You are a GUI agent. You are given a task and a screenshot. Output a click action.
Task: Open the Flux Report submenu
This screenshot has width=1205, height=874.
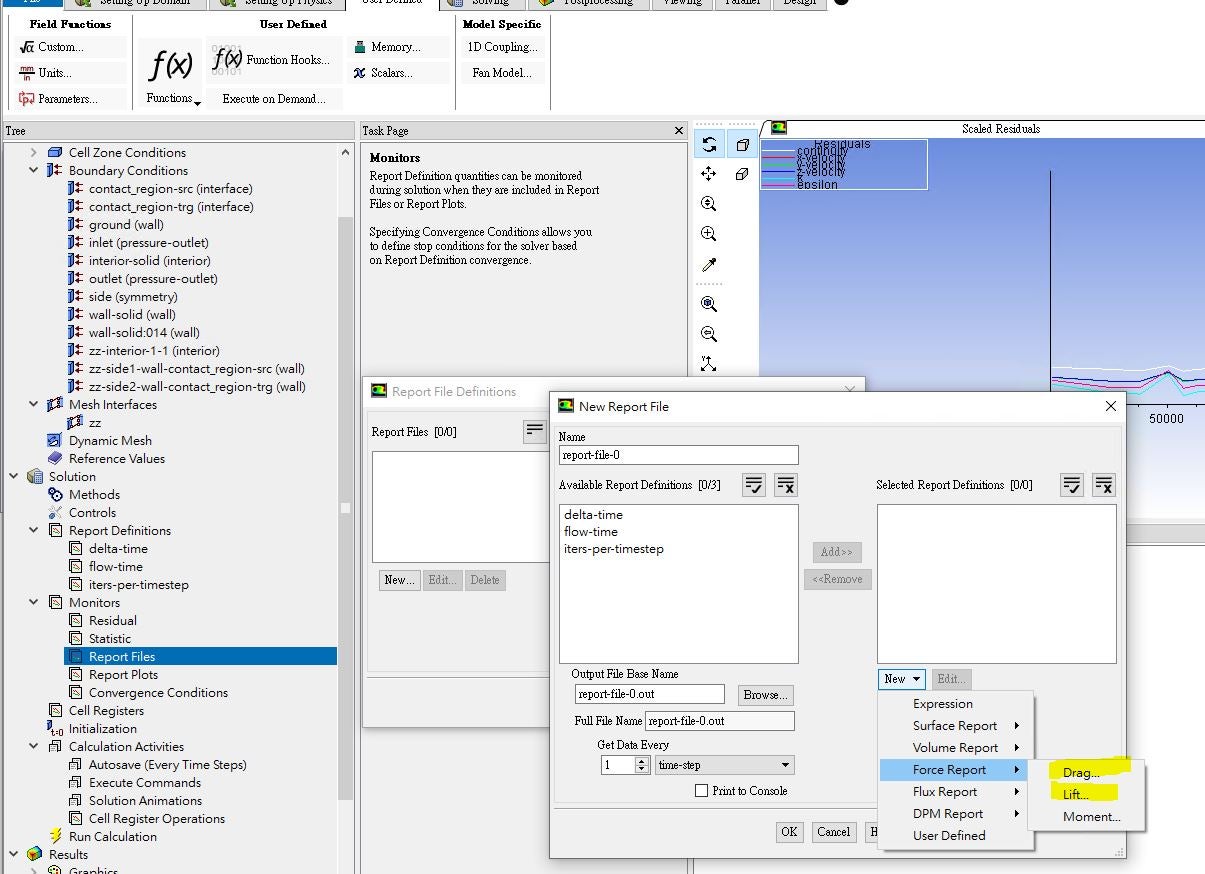click(x=955, y=792)
